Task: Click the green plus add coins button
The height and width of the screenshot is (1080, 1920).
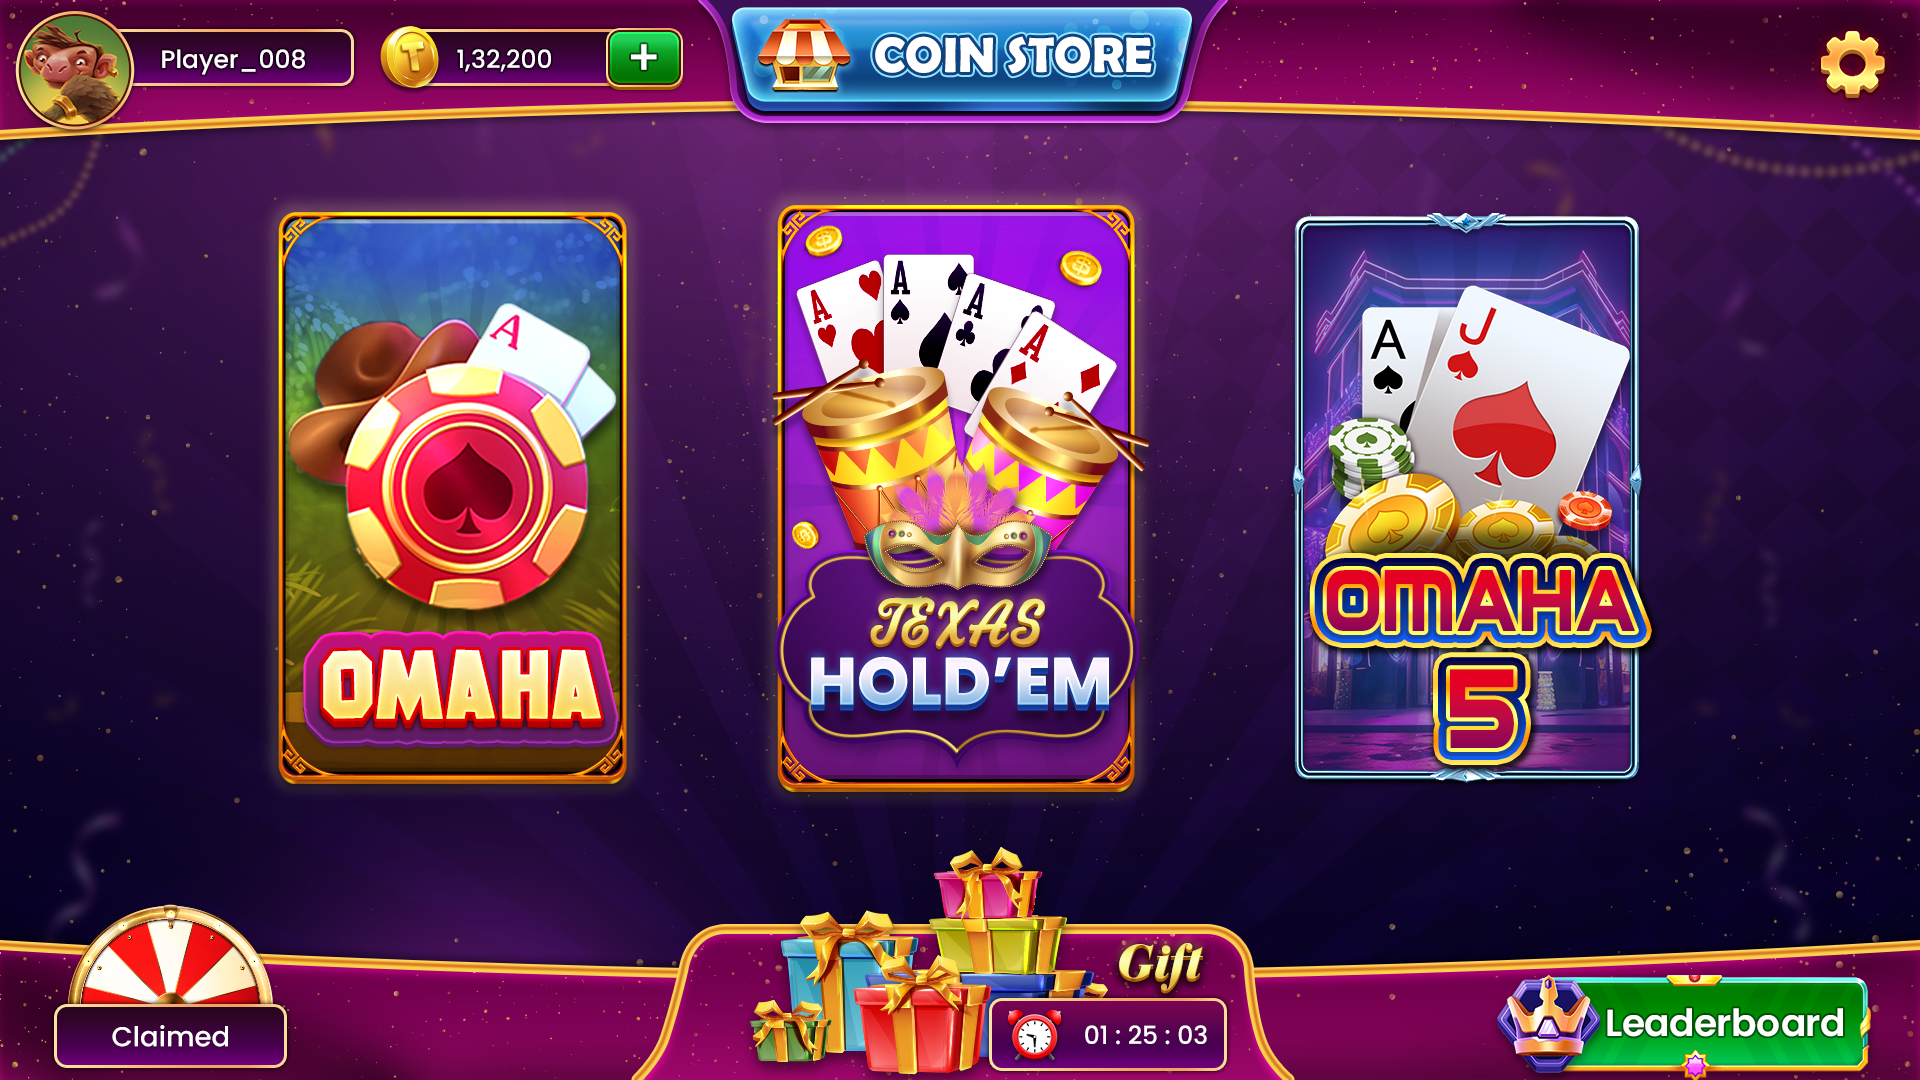Action: point(644,58)
